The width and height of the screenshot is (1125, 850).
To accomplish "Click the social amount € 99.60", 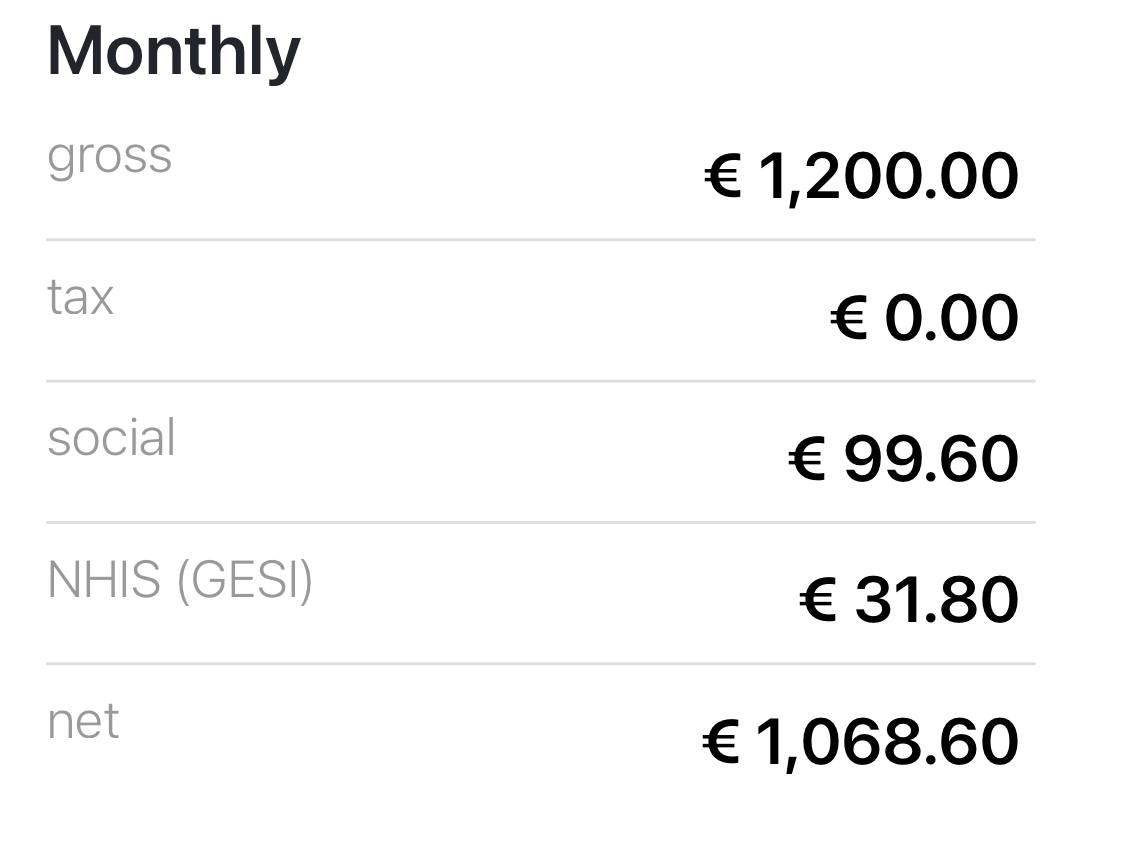I will 903,459.
